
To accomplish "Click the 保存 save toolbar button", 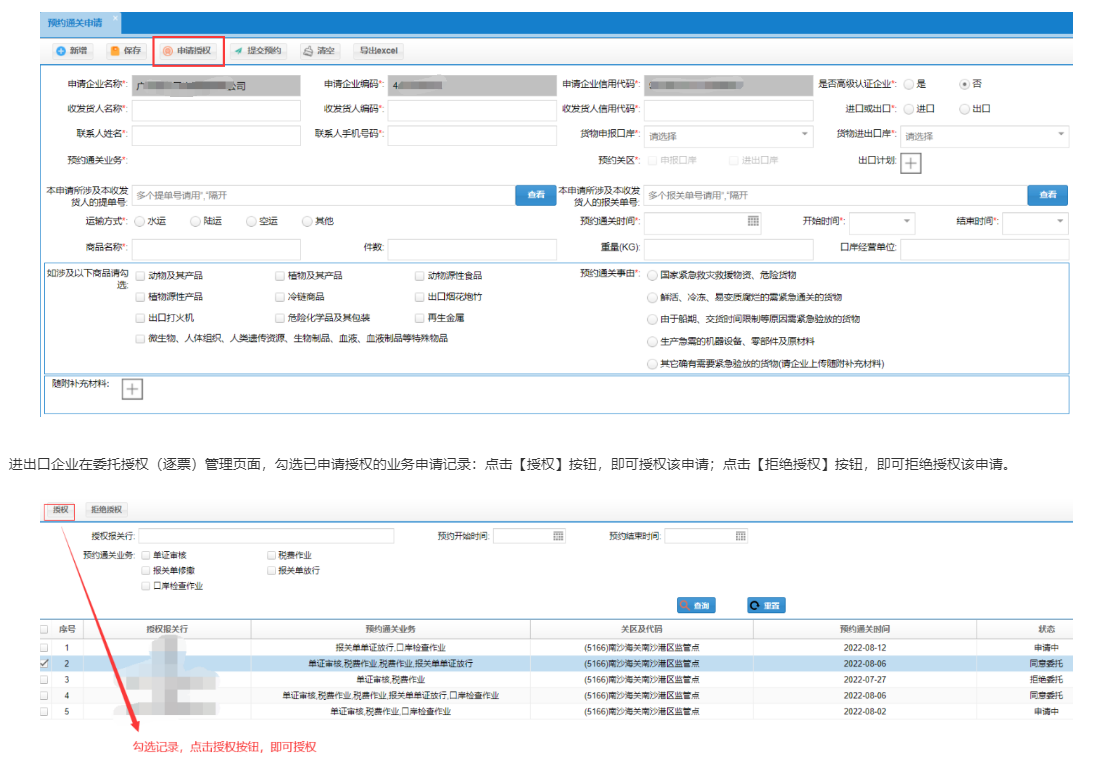I will tap(125, 51).
